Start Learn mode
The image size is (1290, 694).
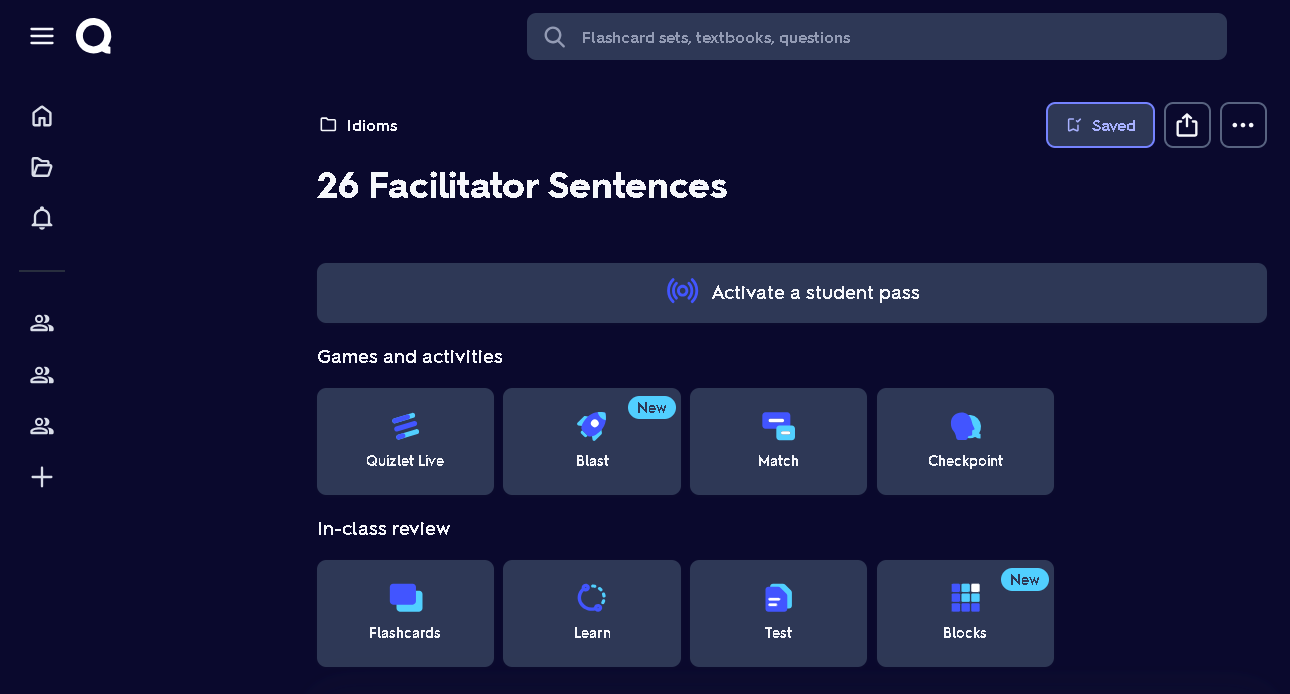592,613
